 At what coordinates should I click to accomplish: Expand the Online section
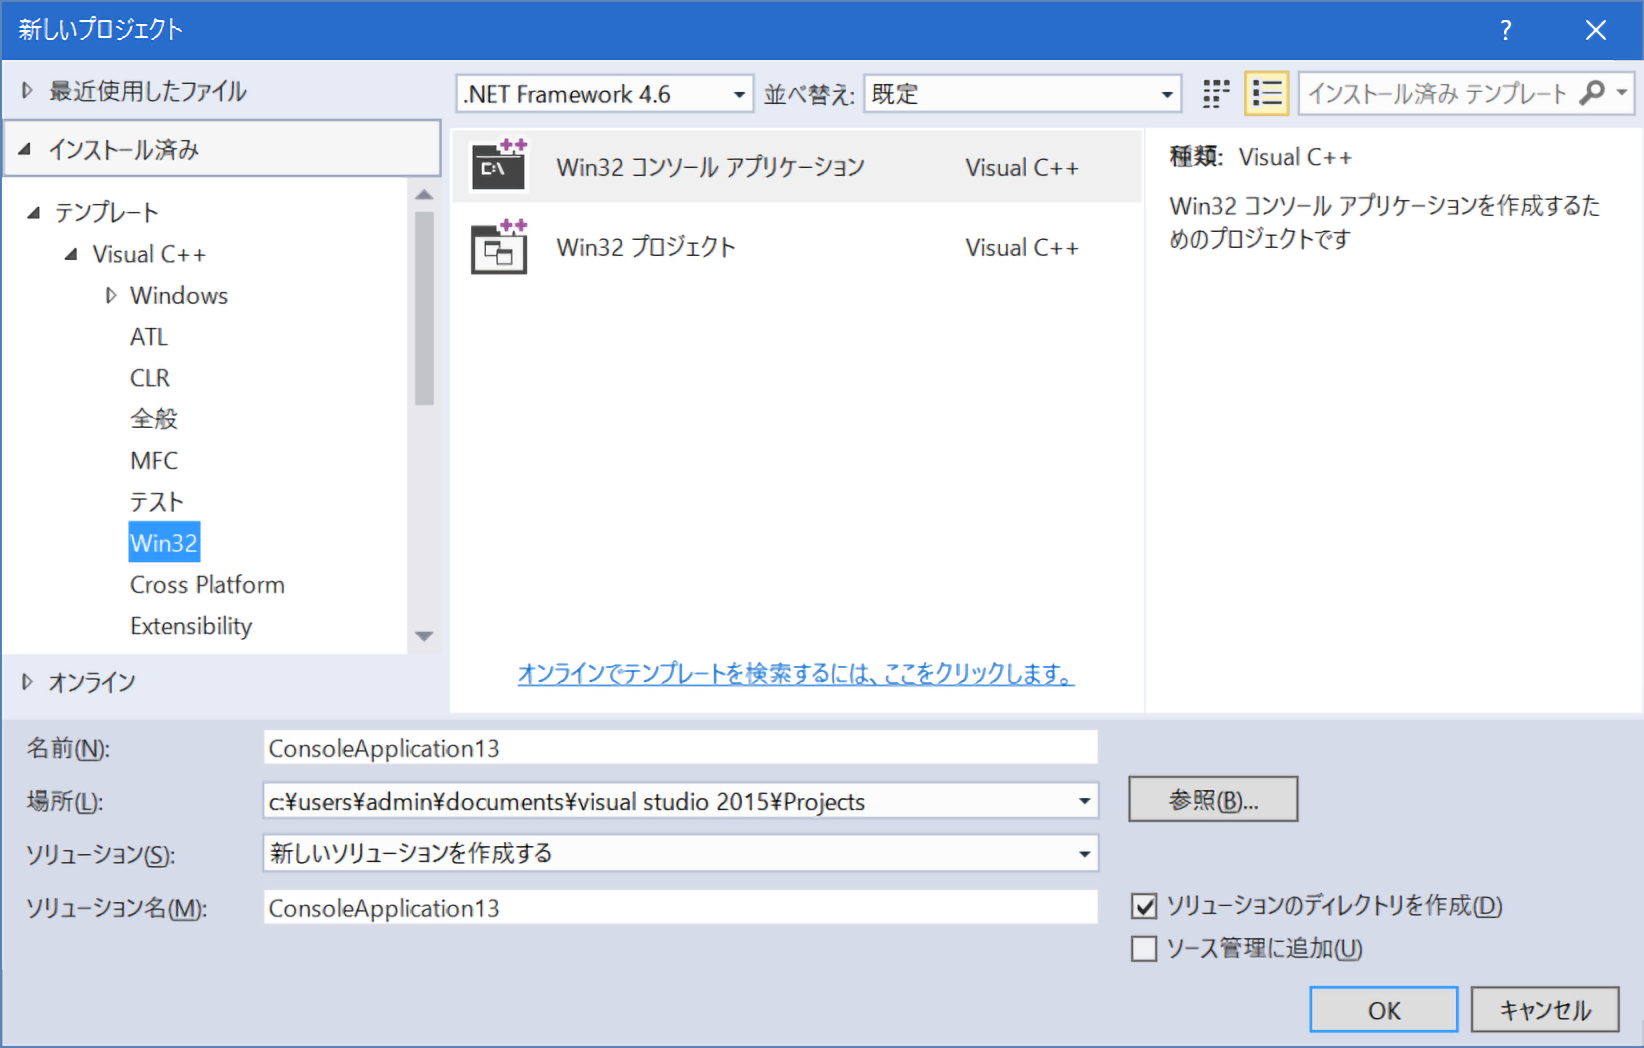[x=27, y=682]
